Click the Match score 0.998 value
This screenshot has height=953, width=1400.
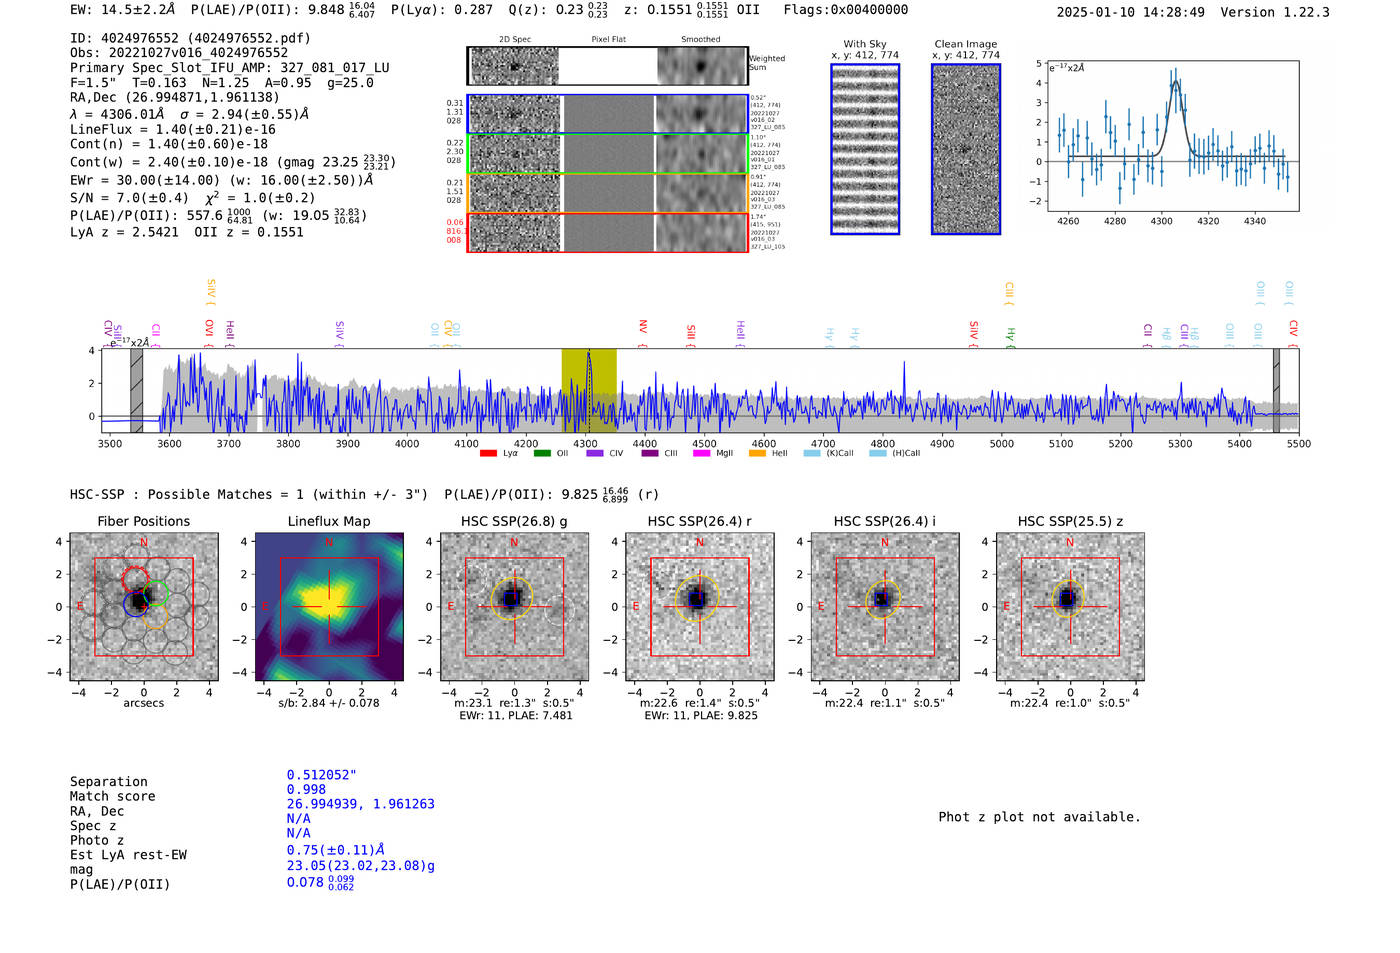pyautogui.click(x=306, y=790)
